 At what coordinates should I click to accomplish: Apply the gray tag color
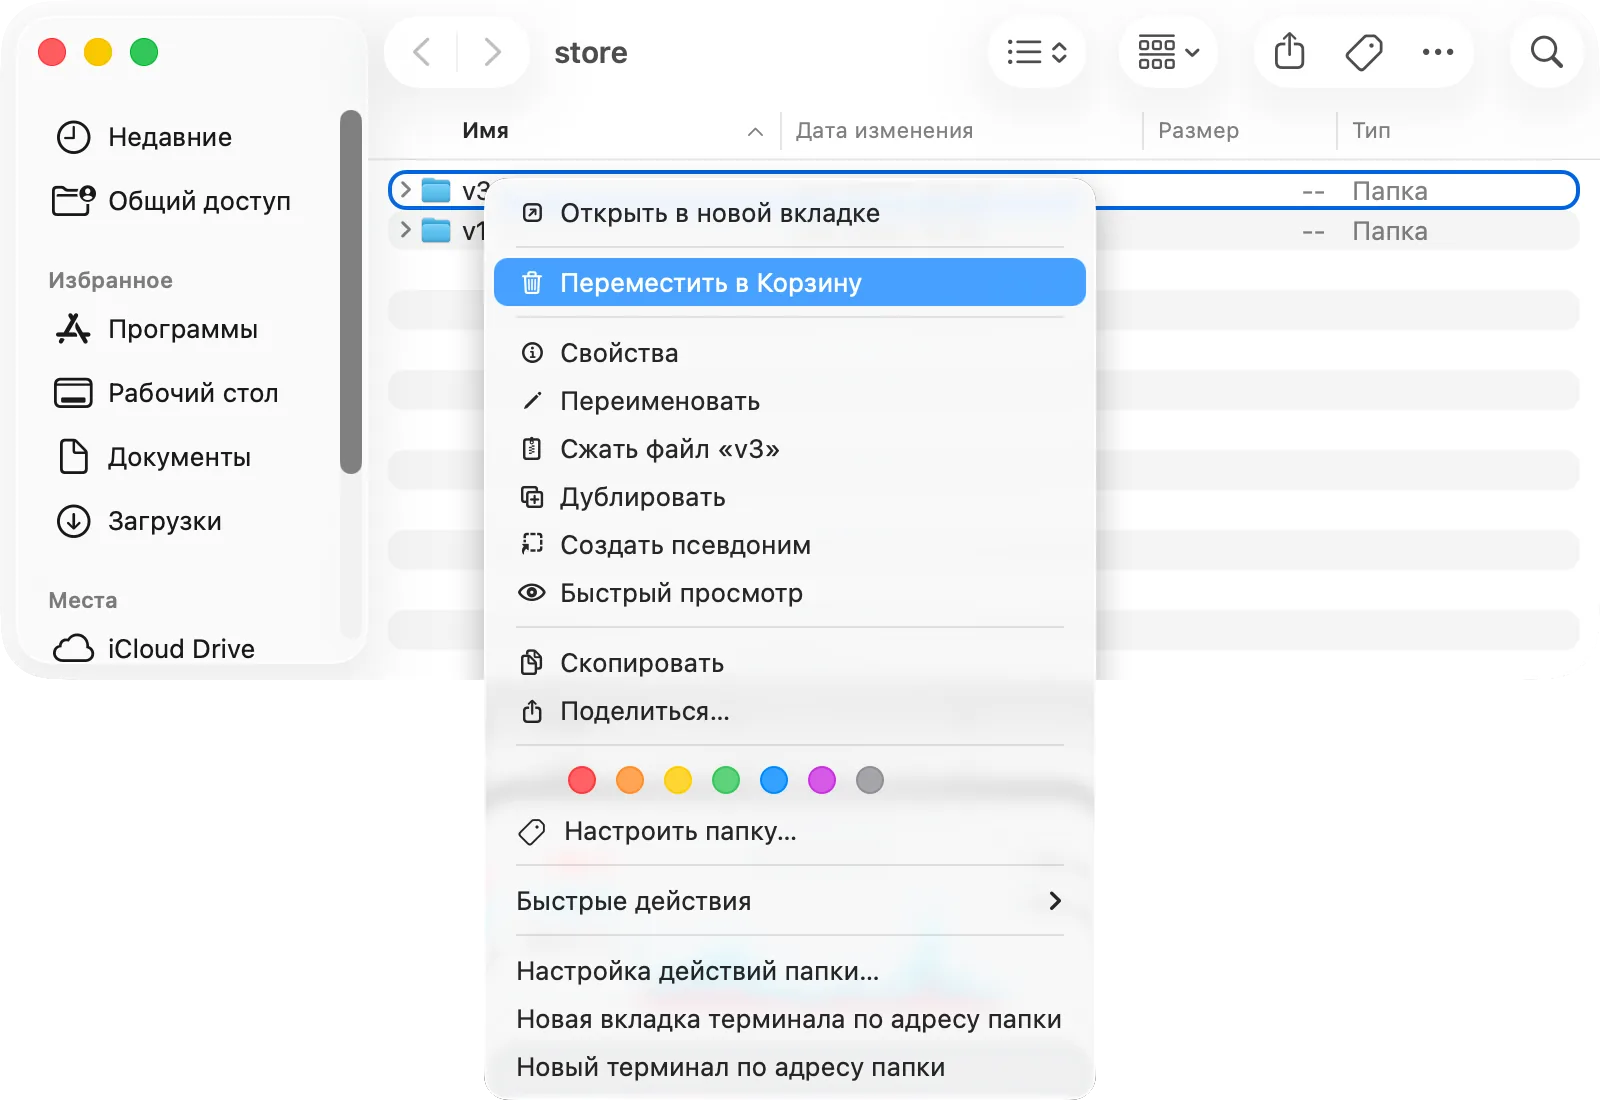click(870, 780)
